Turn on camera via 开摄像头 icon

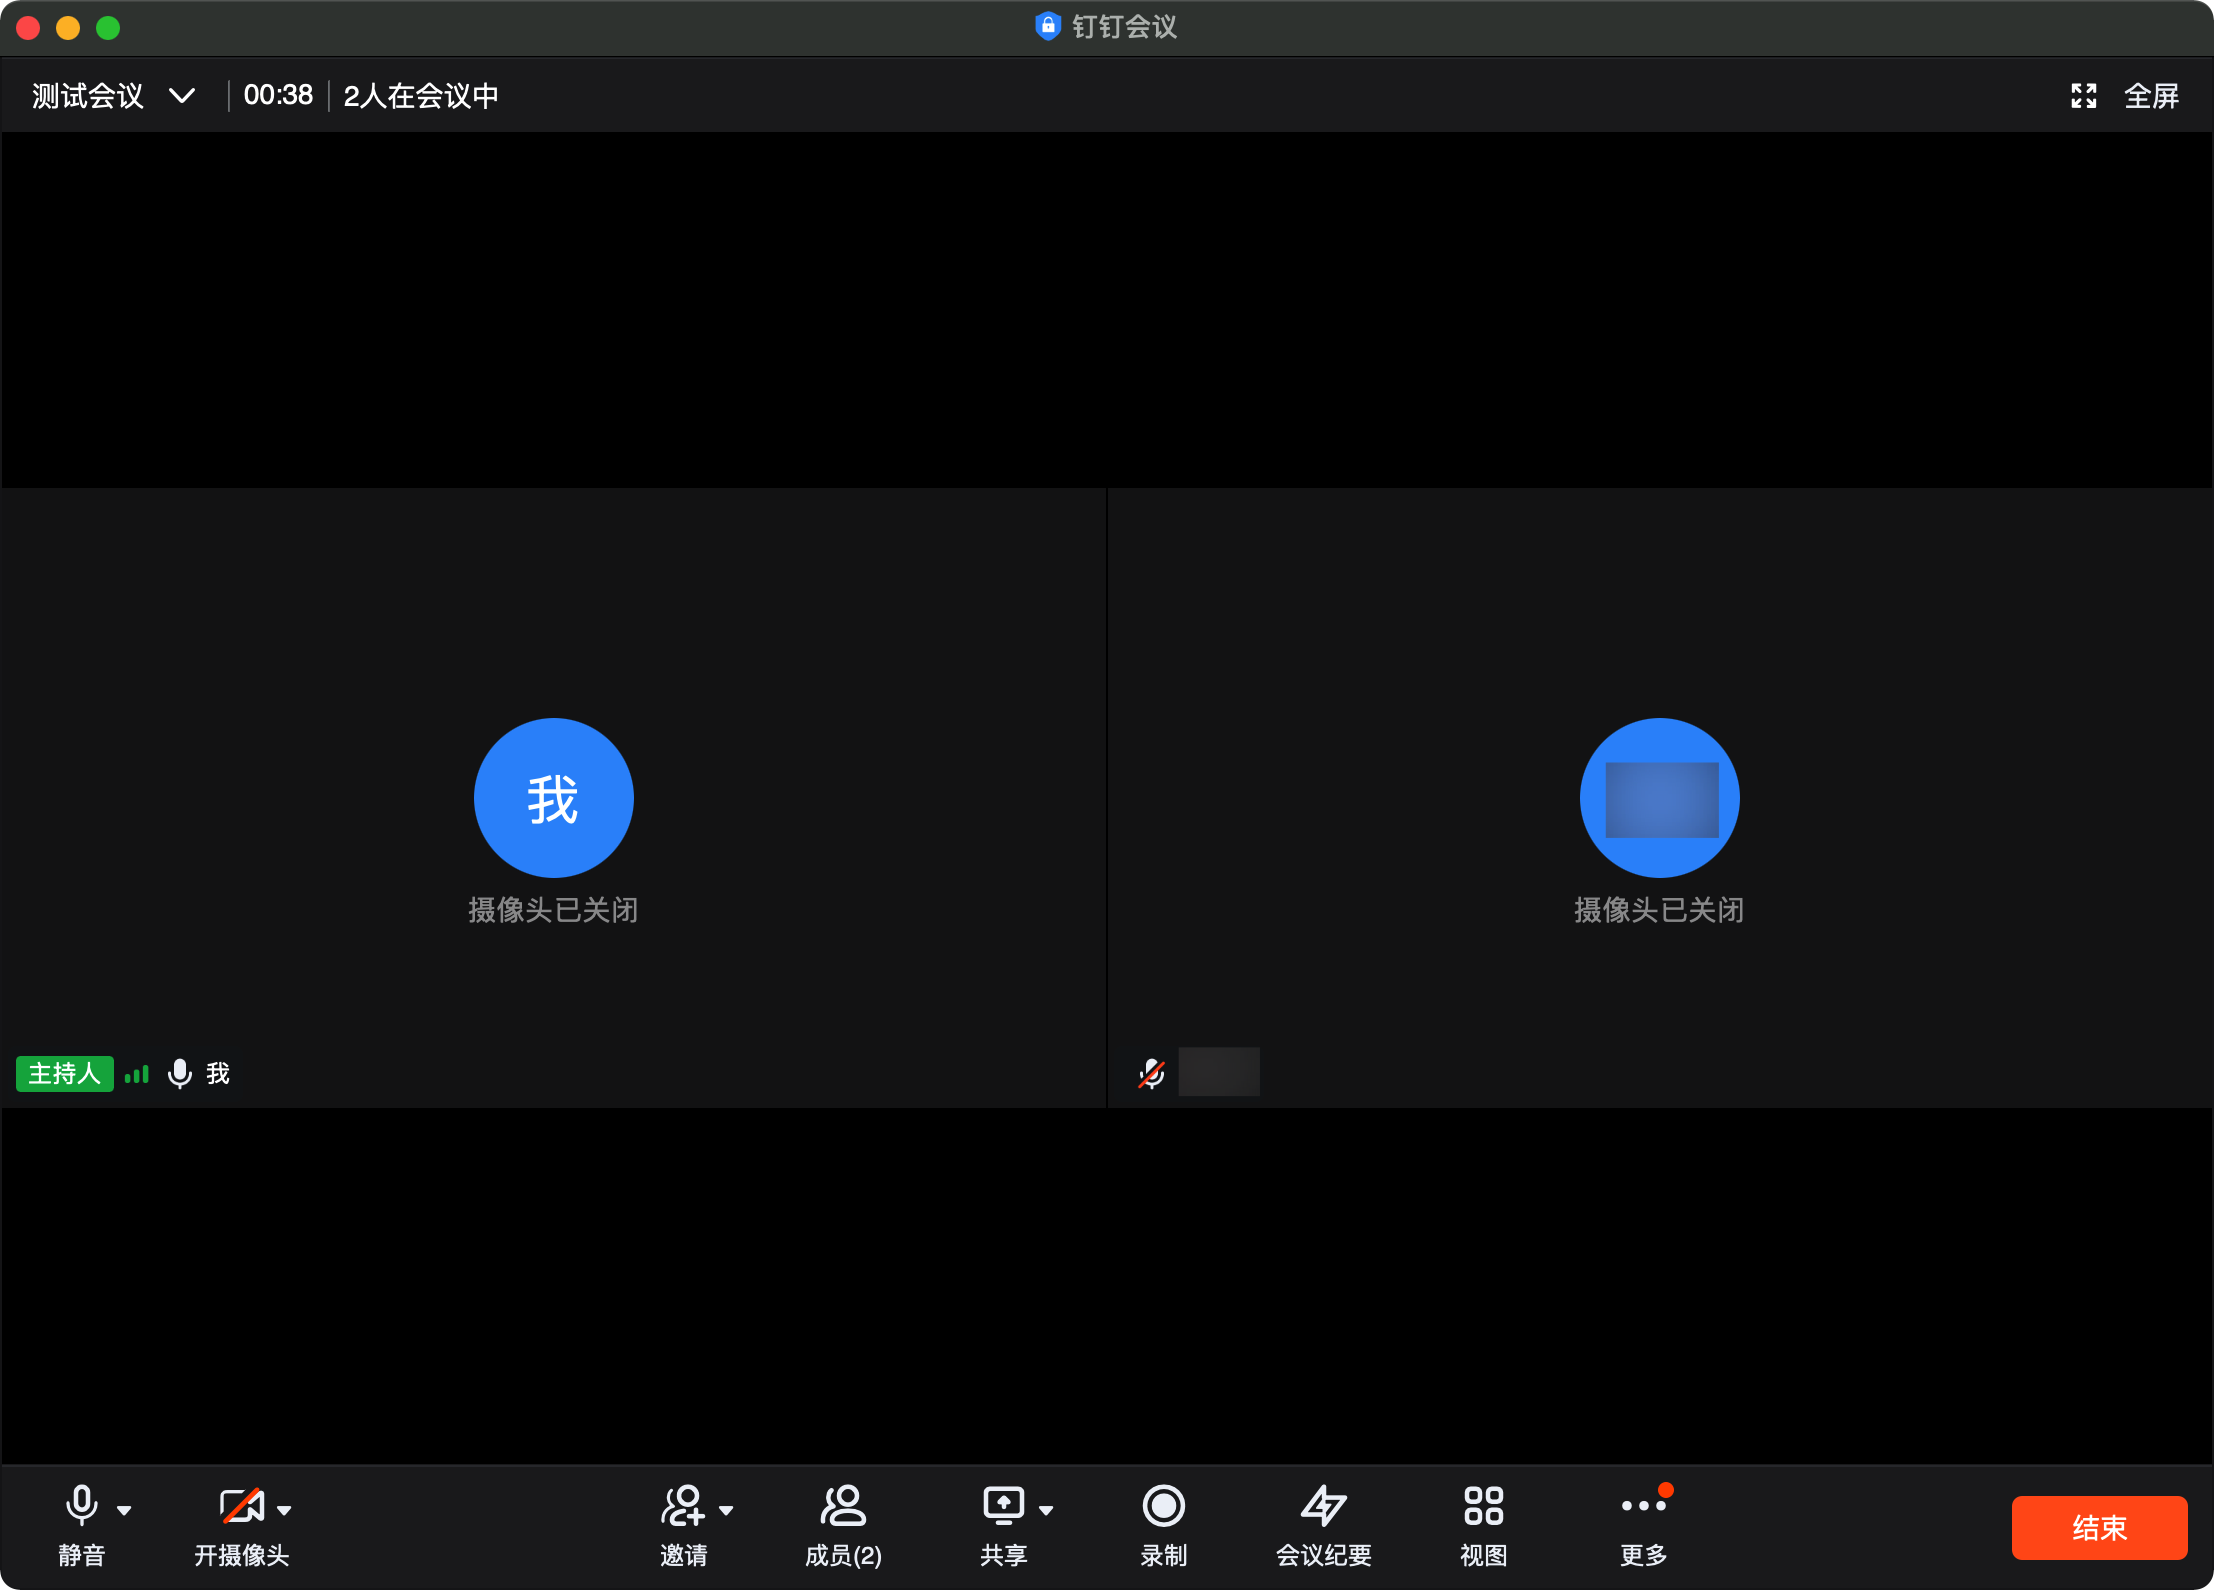point(241,1506)
